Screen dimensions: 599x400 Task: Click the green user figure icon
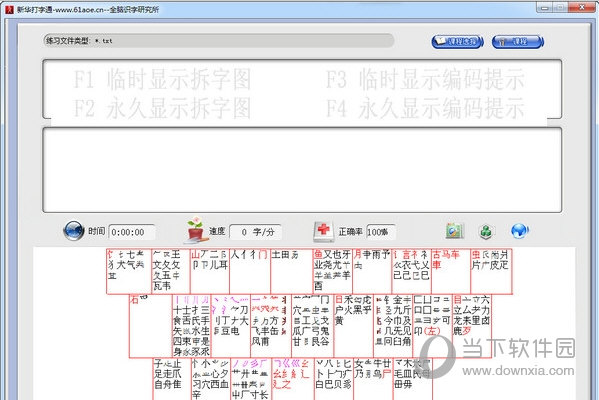[486, 231]
